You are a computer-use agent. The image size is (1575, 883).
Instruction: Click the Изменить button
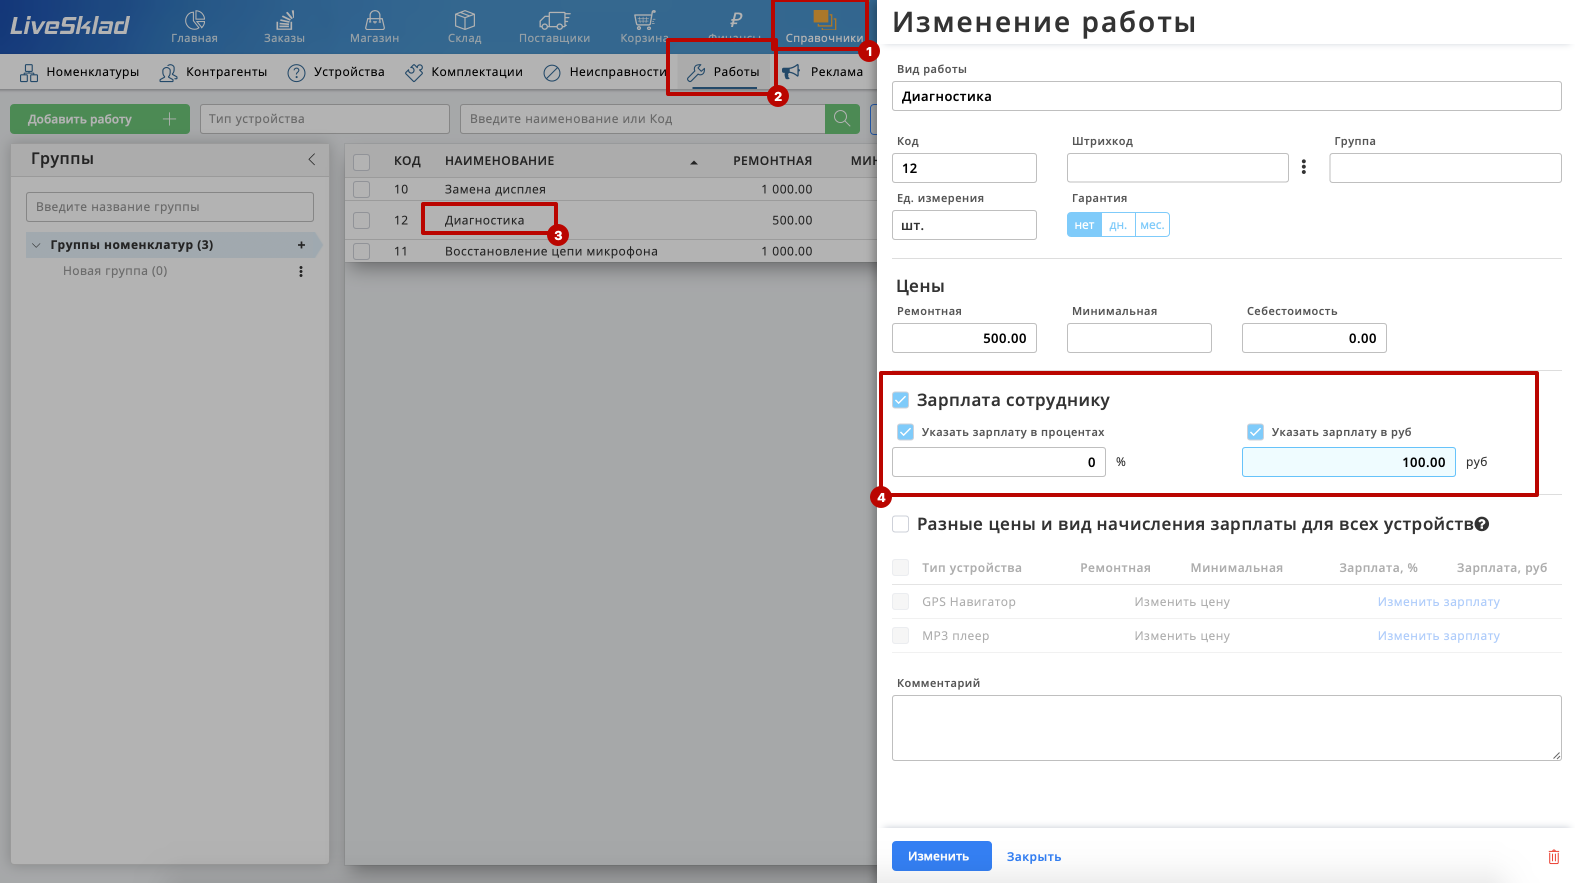point(941,856)
